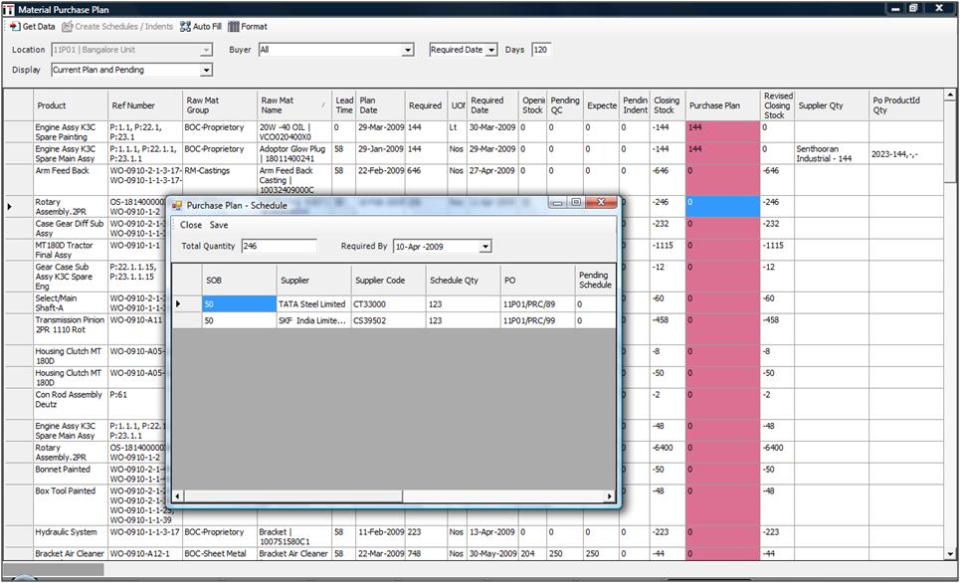Maximize the Purchase Plan - Schedule dialog
Screen dimensions: 960x583
coord(576,202)
